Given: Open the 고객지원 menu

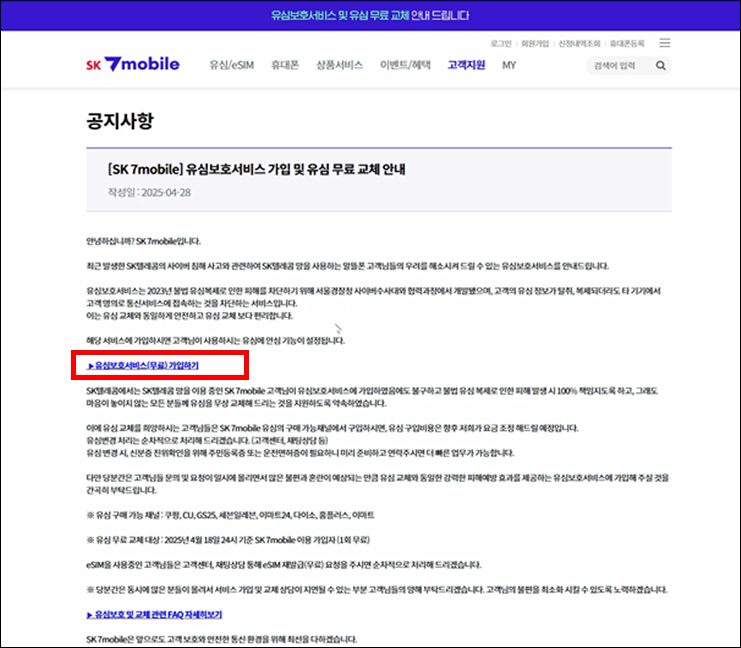Looking at the screenshot, I should 466,65.
